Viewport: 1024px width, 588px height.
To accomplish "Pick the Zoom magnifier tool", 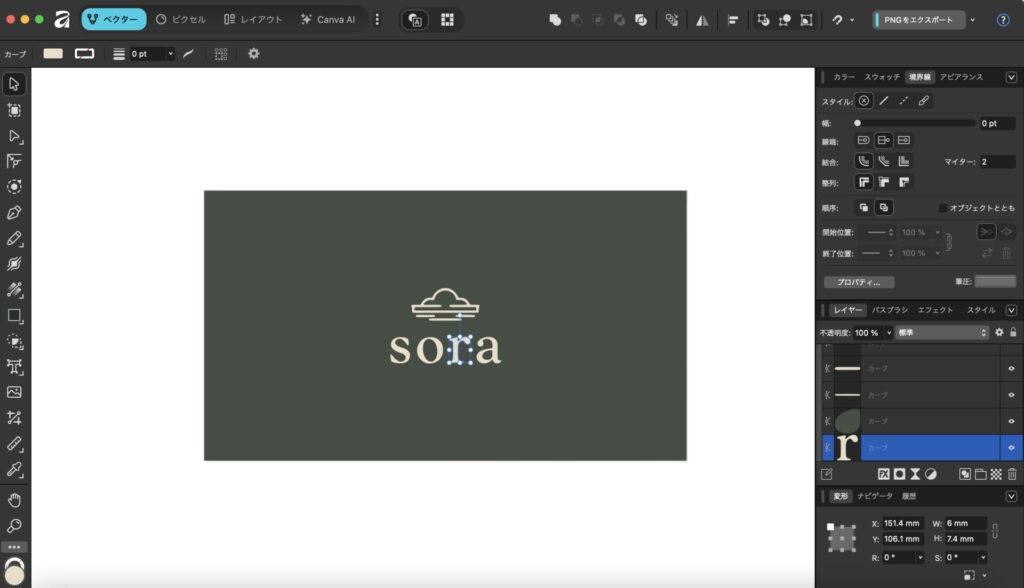I will pos(14,526).
